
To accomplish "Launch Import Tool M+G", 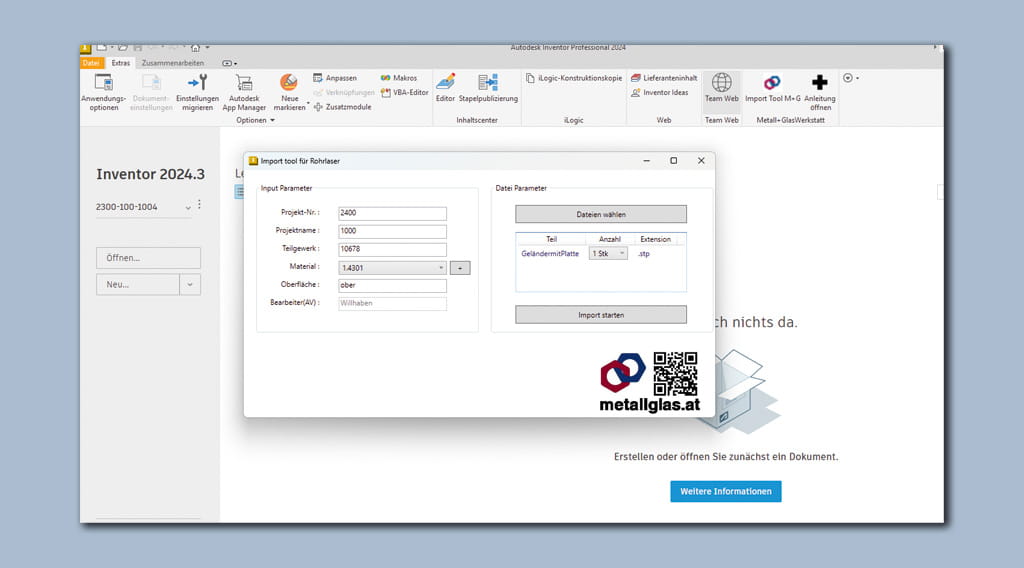I will pos(772,84).
